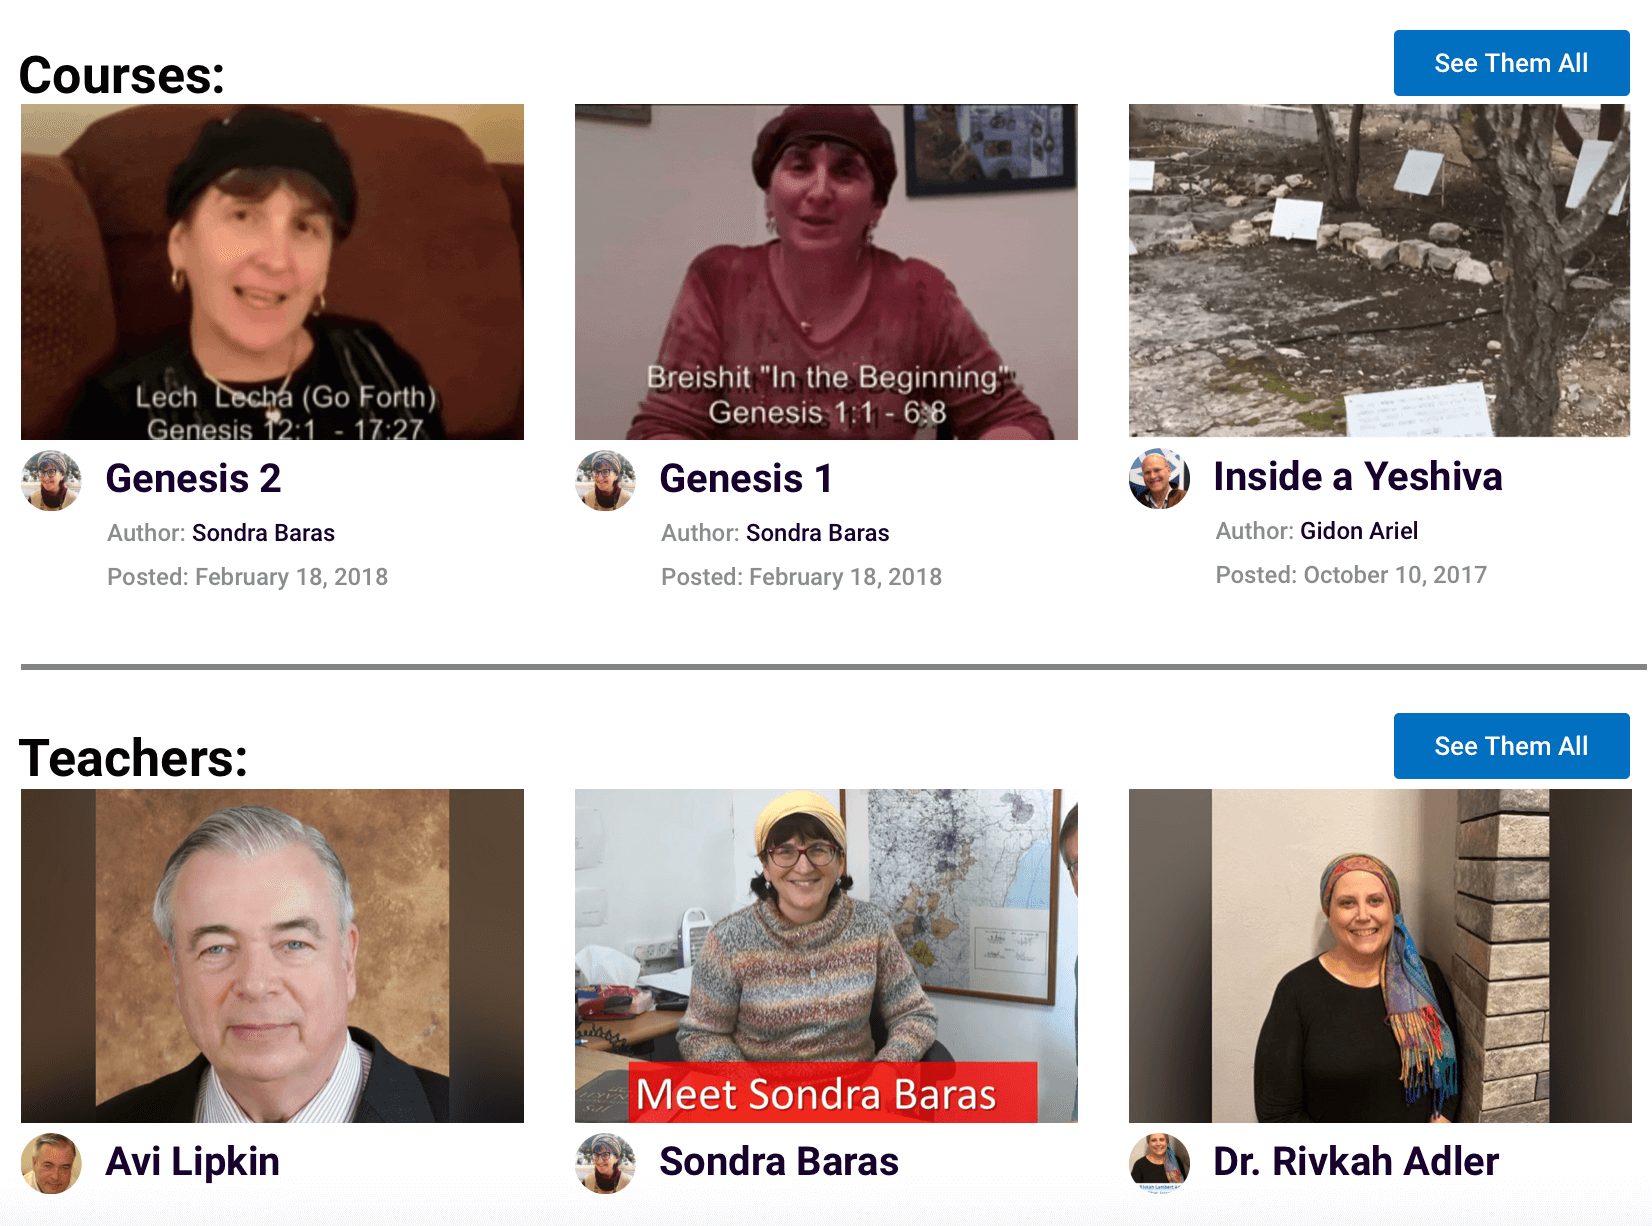
Task: Open the Inside a Yeshiva title link
Action: [1357, 477]
